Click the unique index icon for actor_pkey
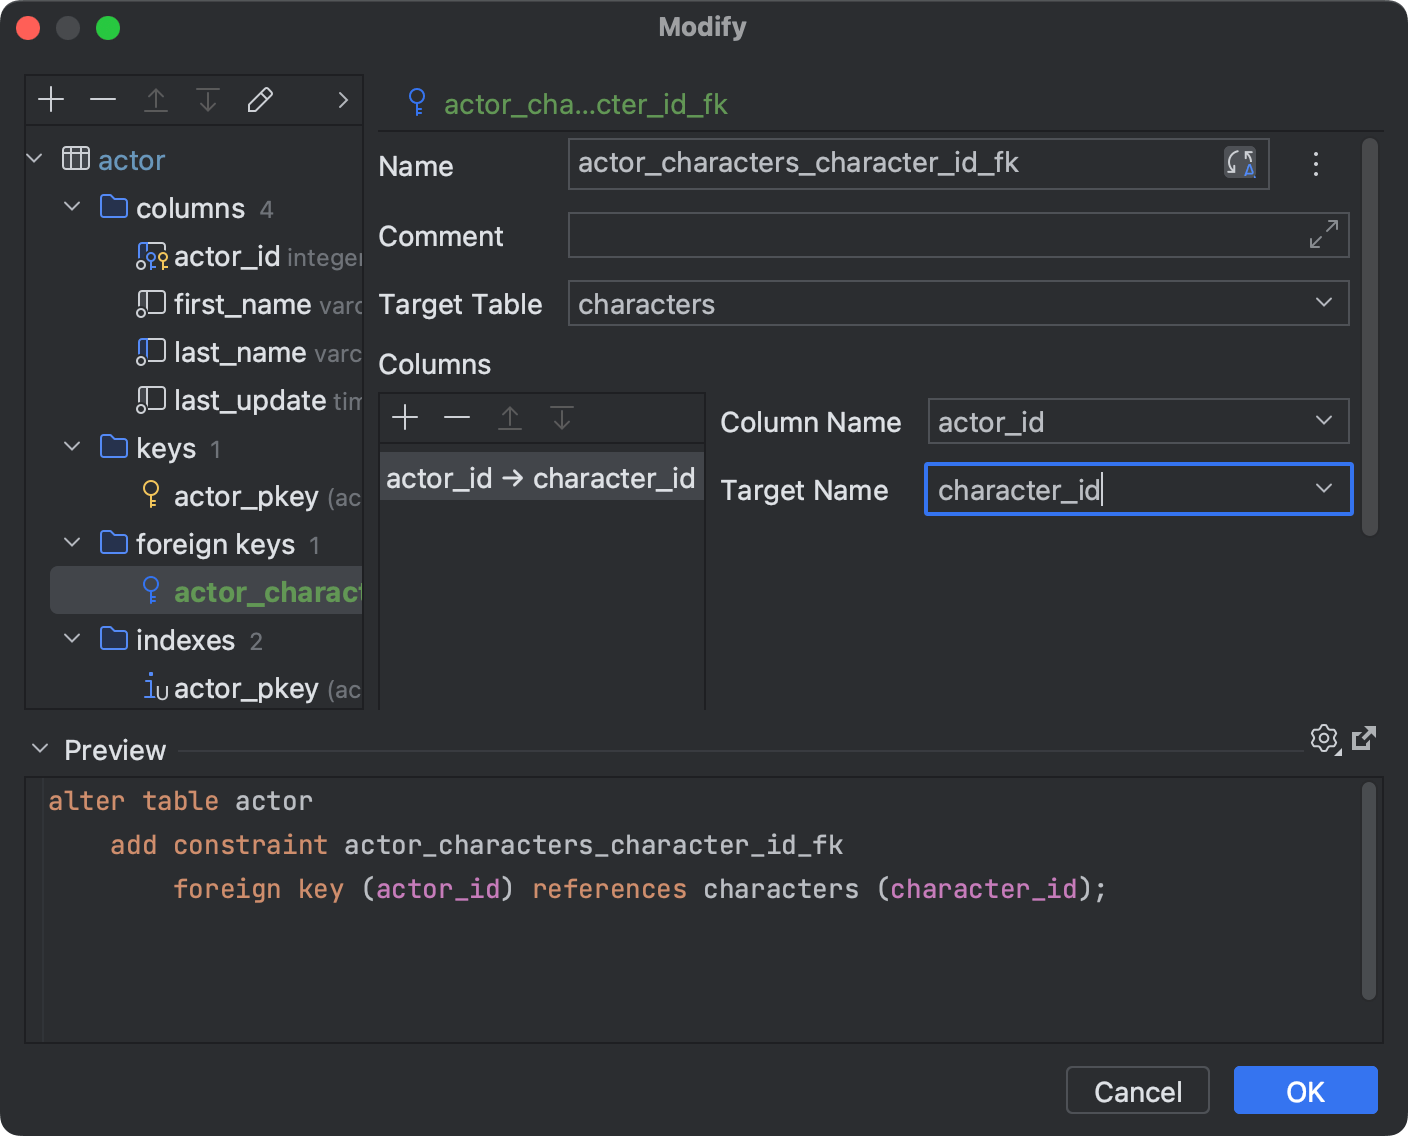The height and width of the screenshot is (1136, 1408). (x=155, y=687)
